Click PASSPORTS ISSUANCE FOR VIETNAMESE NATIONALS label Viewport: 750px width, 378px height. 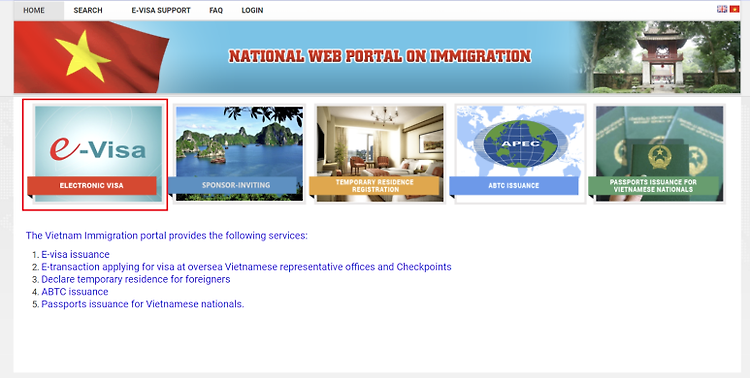tap(653, 186)
